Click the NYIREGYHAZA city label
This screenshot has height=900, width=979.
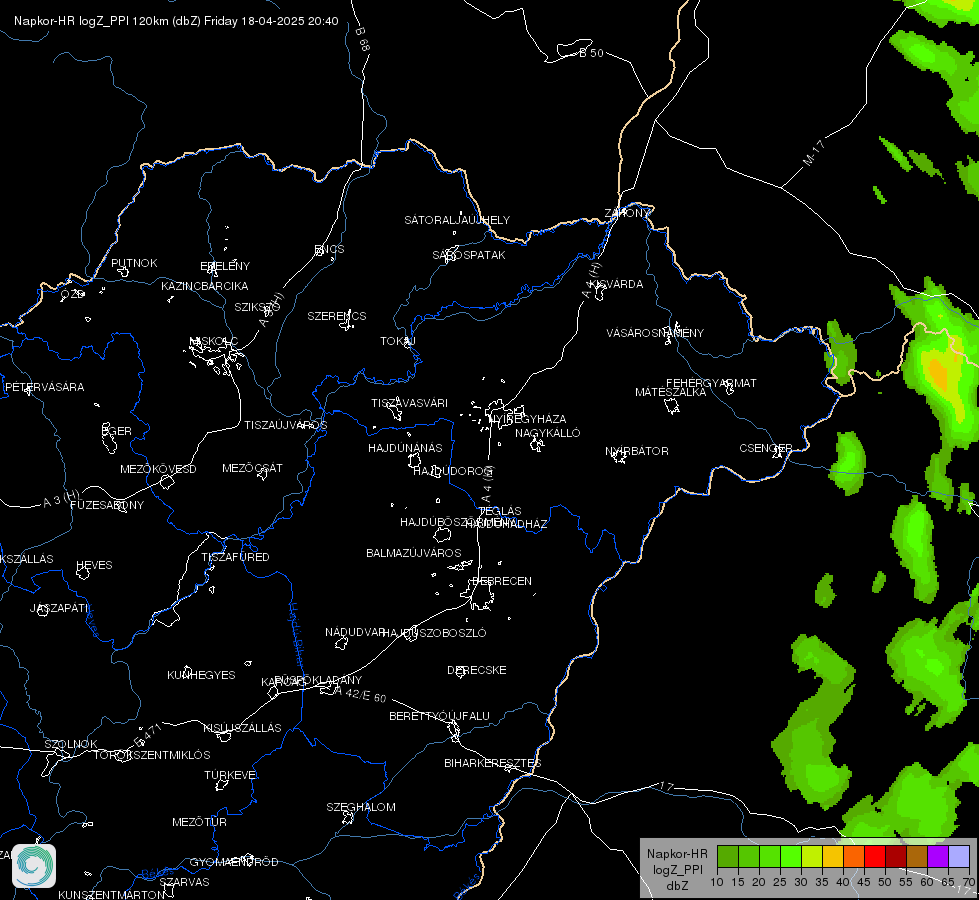click(x=528, y=419)
